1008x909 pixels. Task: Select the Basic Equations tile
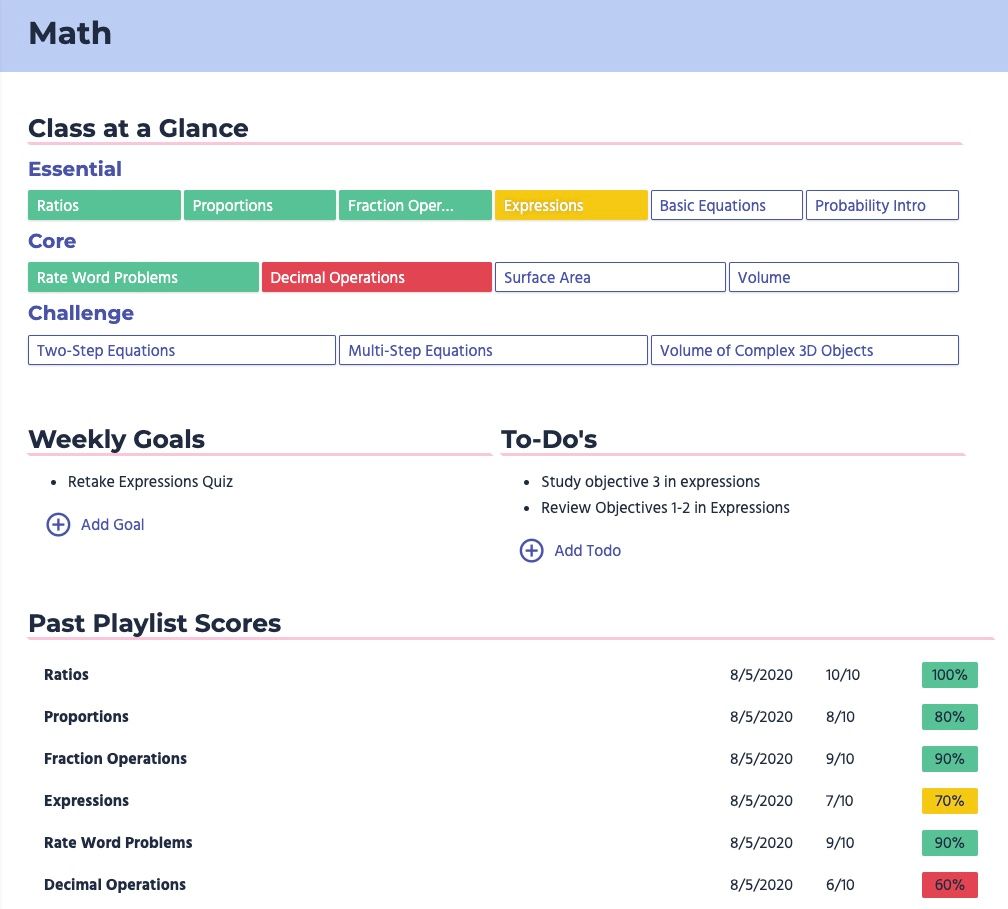pos(726,205)
